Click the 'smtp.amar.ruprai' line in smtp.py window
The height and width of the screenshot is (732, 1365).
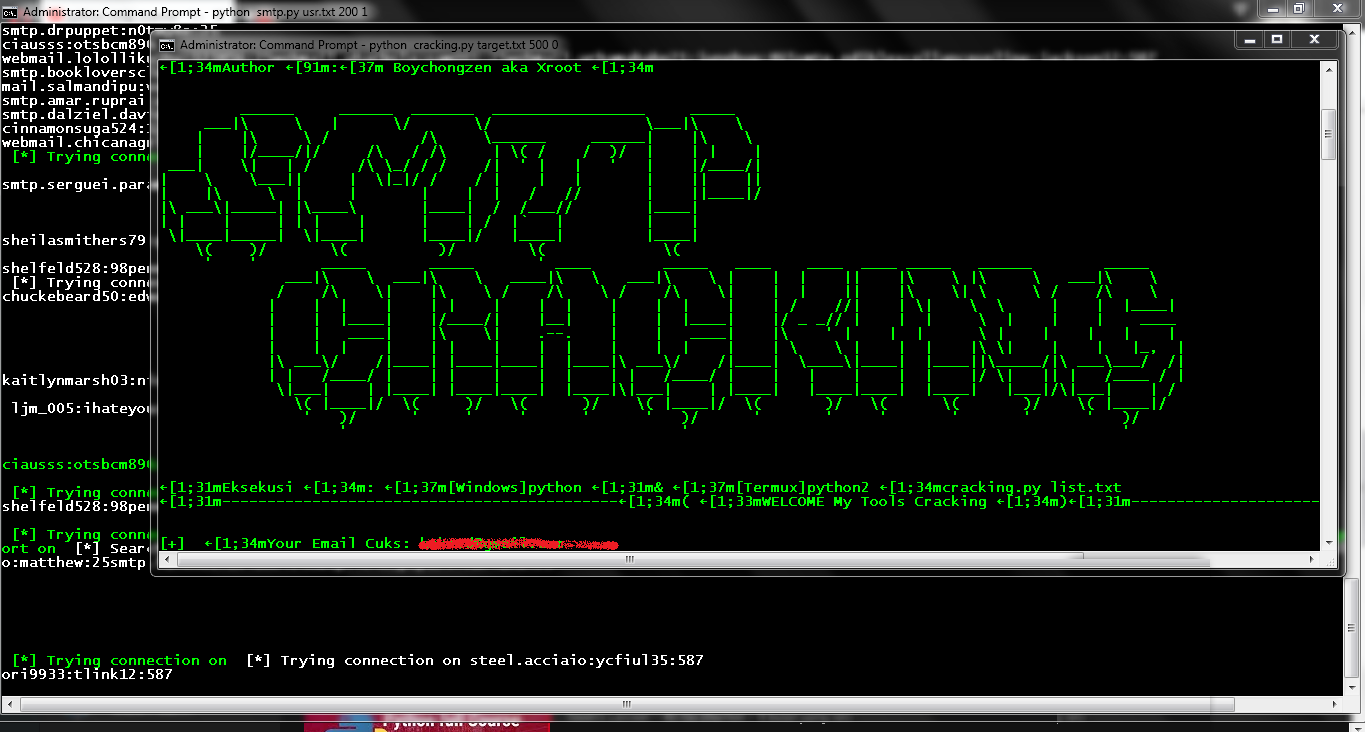[x=76, y=101]
